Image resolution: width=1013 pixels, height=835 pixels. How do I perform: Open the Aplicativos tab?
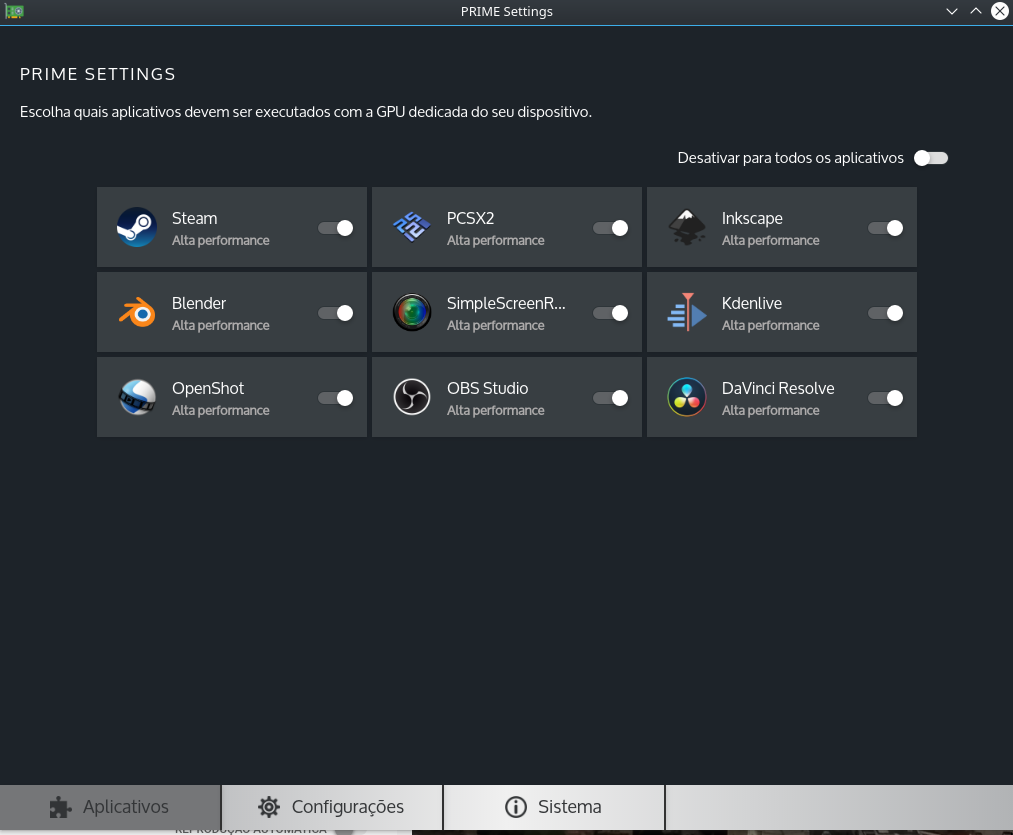pos(110,807)
